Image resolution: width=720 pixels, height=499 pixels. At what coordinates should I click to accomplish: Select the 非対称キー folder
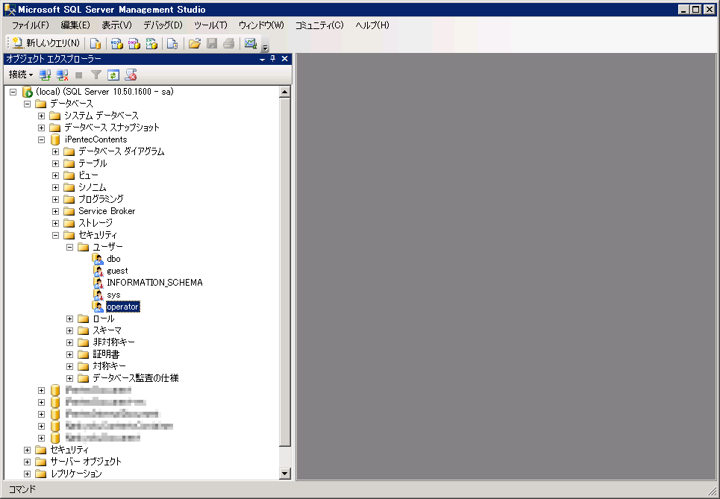113,342
